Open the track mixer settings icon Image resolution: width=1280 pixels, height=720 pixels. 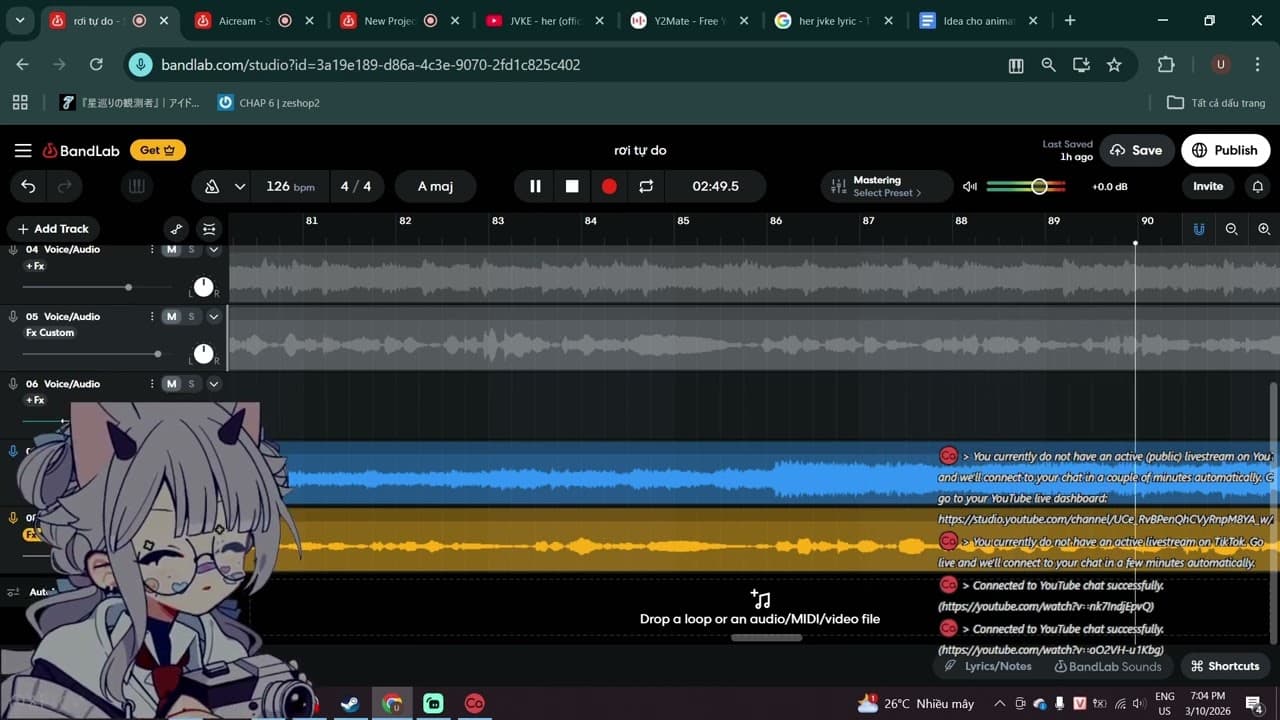coord(208,229)
